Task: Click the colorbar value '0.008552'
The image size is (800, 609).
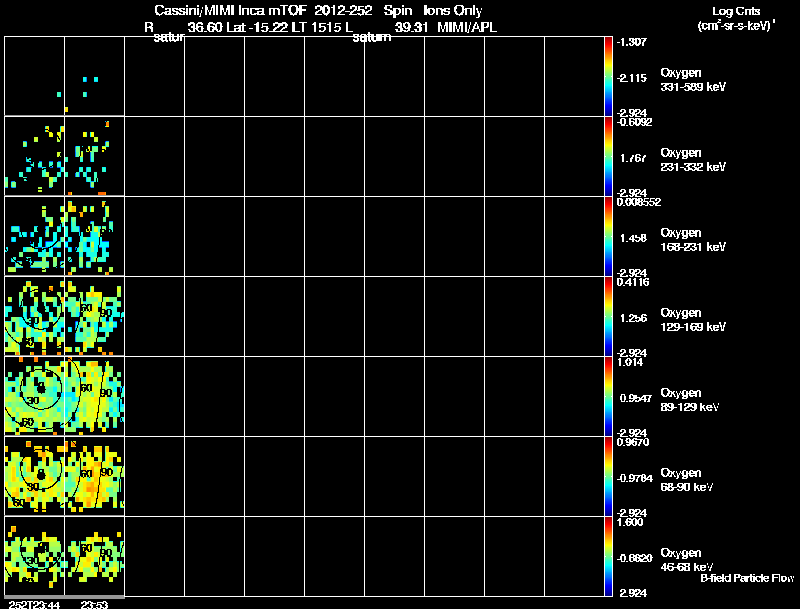Action: click(x=639, y=202)
